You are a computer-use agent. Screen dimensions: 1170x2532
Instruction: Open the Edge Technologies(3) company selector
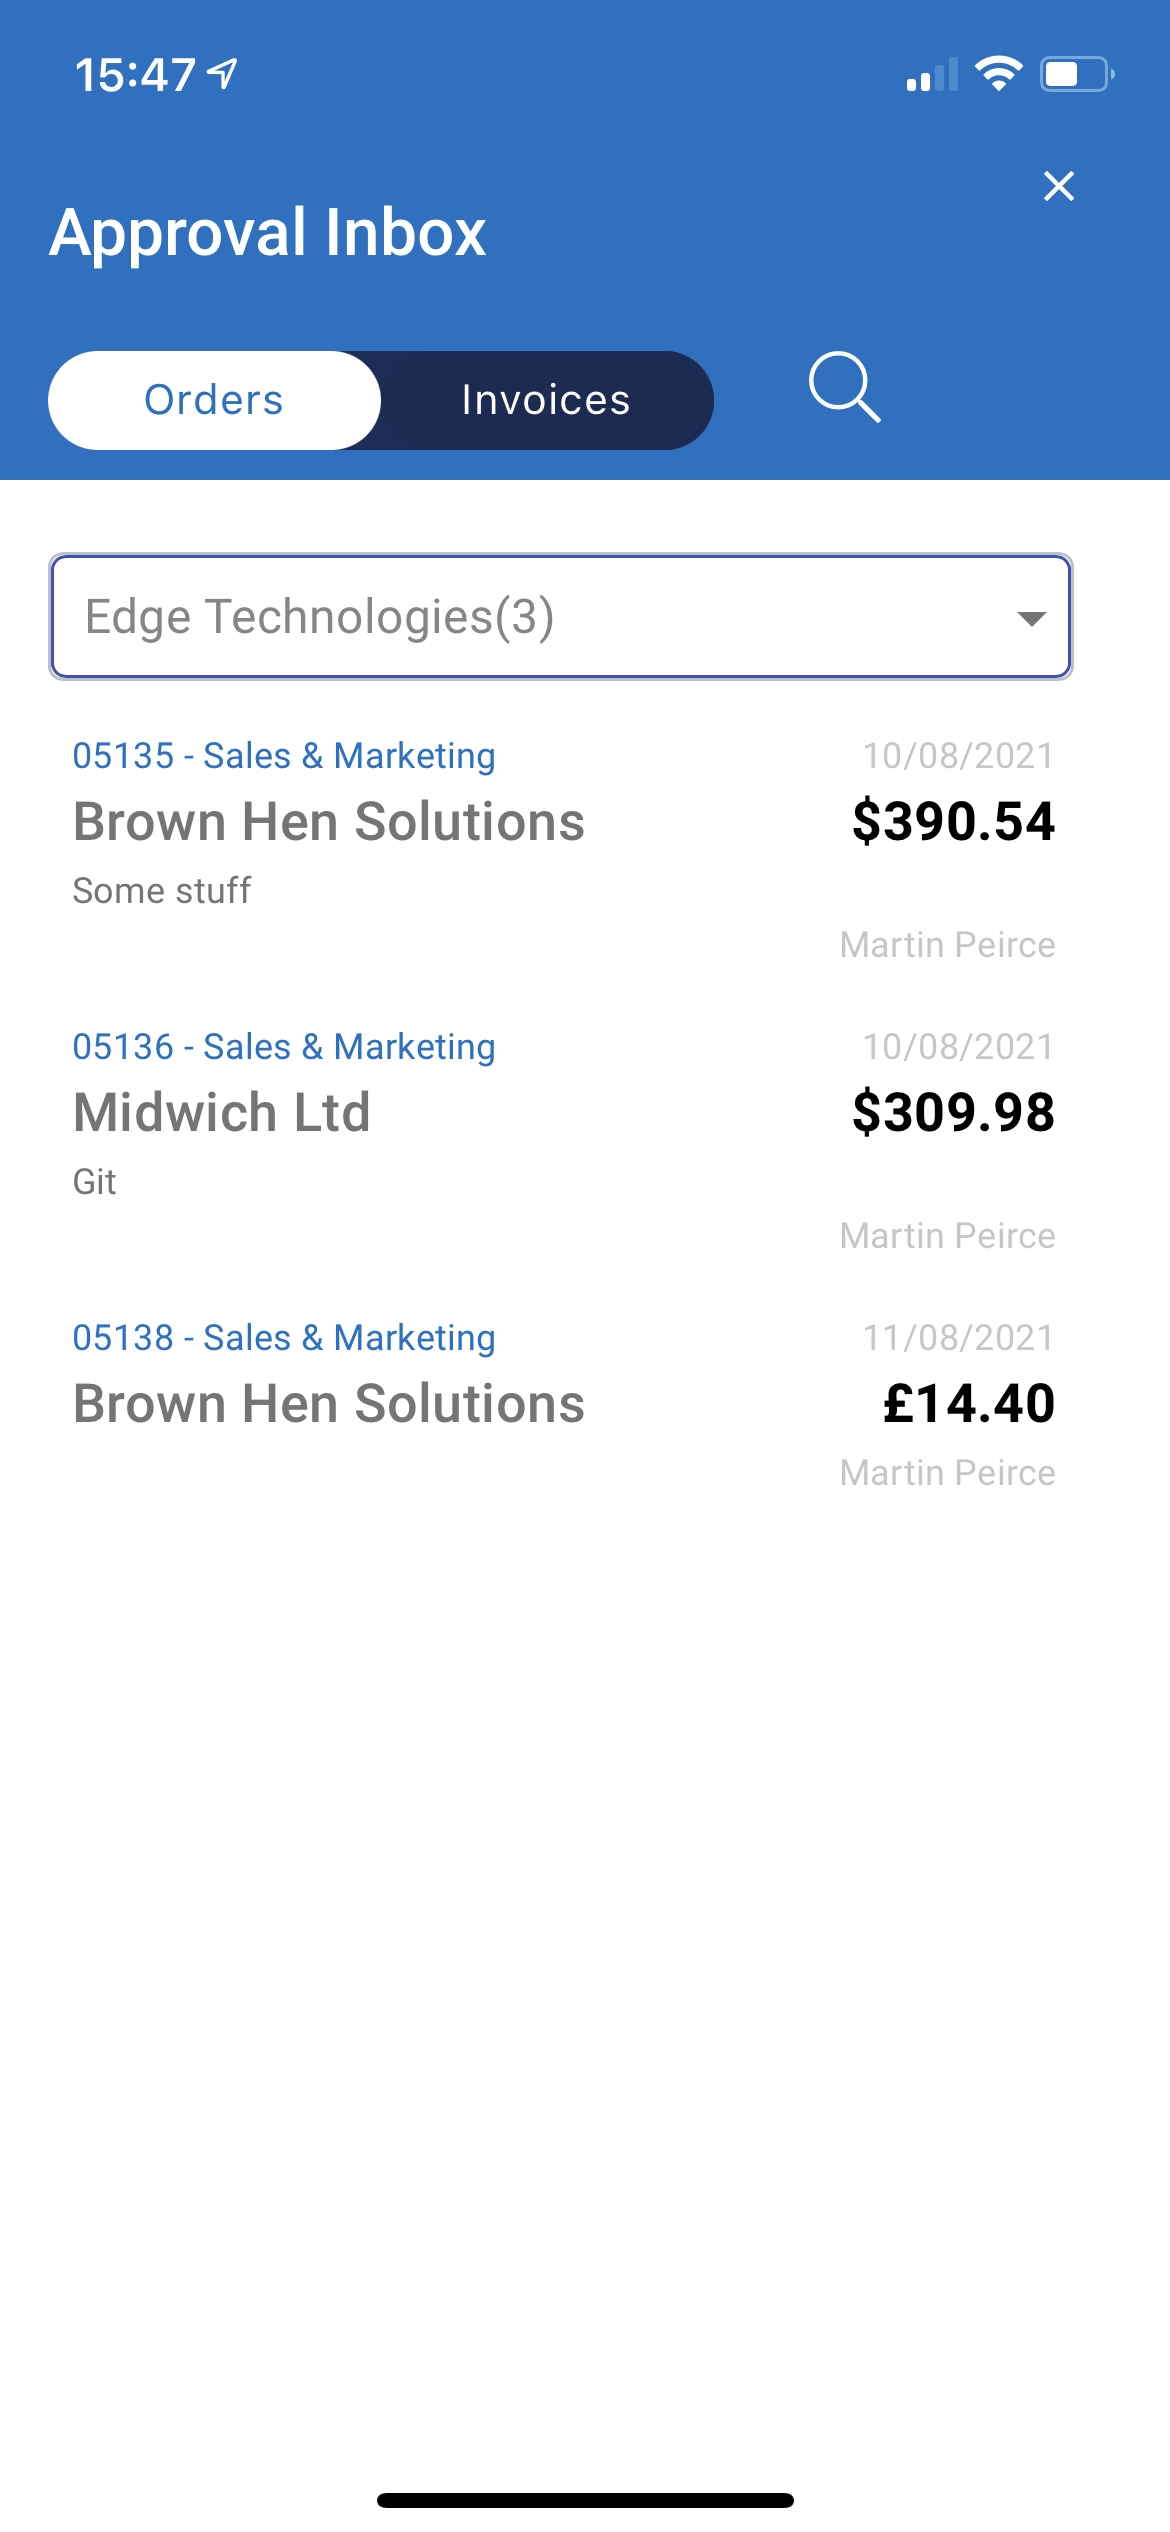(x=561, y=617)
